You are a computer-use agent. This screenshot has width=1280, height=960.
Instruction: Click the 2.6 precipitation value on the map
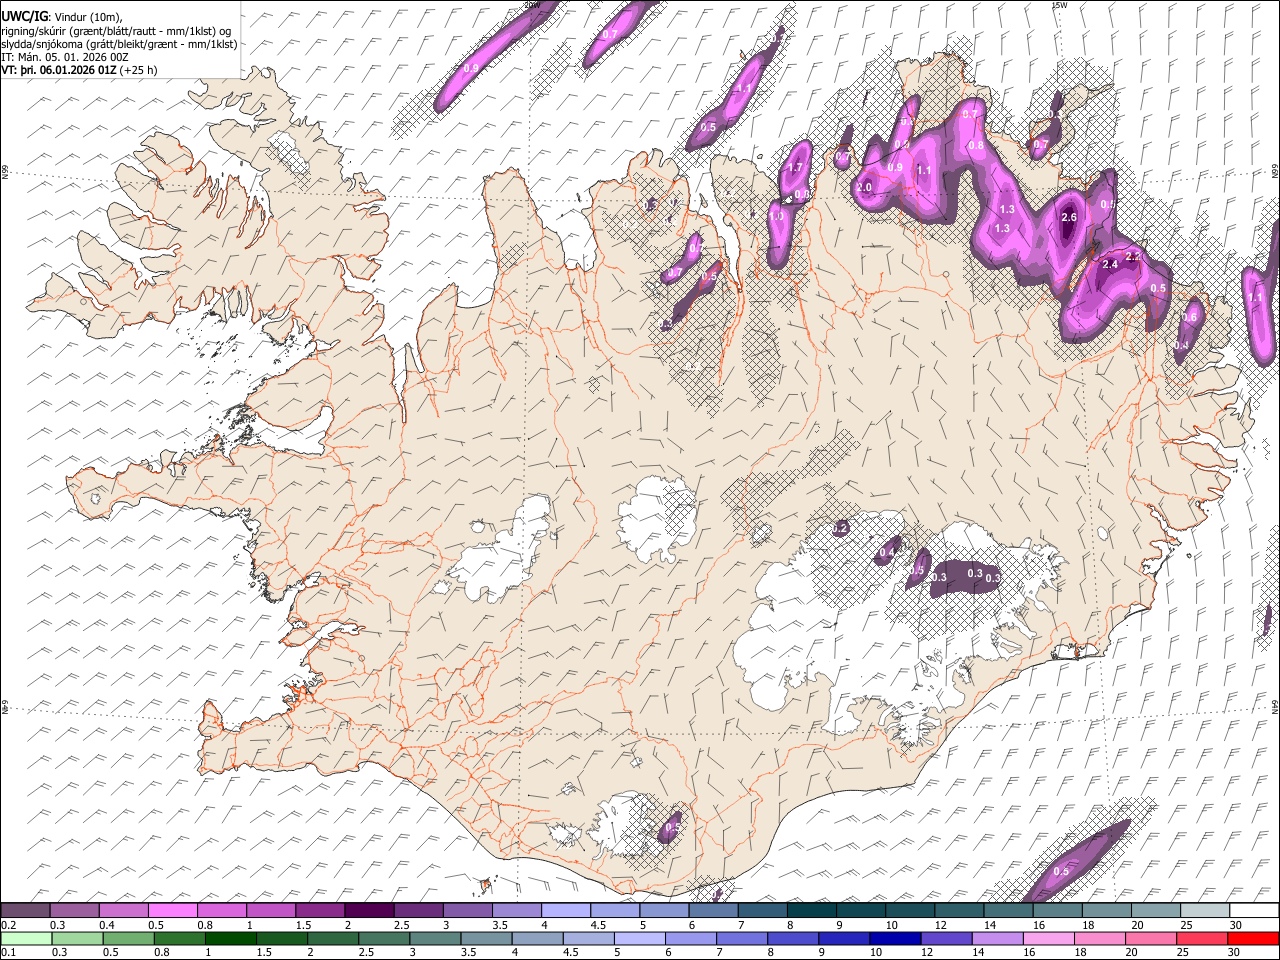(x=1068, y=217)
